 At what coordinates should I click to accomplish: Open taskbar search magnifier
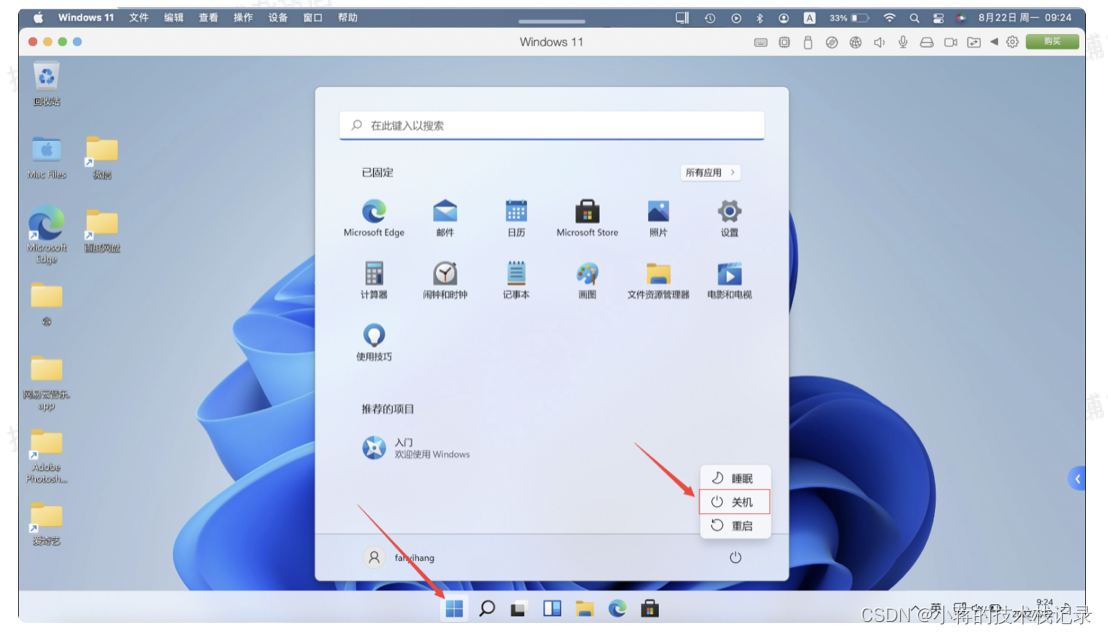(x=487, y=609)
